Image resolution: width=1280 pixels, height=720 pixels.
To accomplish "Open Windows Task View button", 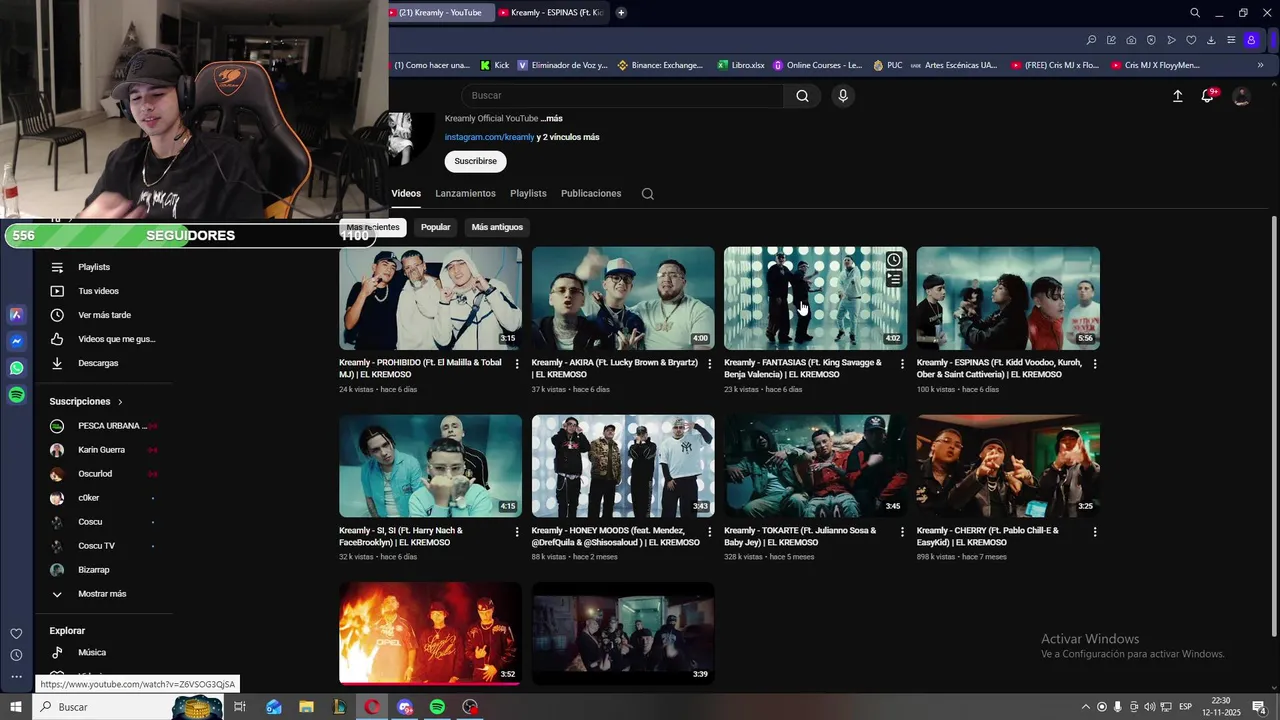I will (x=240, y=707).
